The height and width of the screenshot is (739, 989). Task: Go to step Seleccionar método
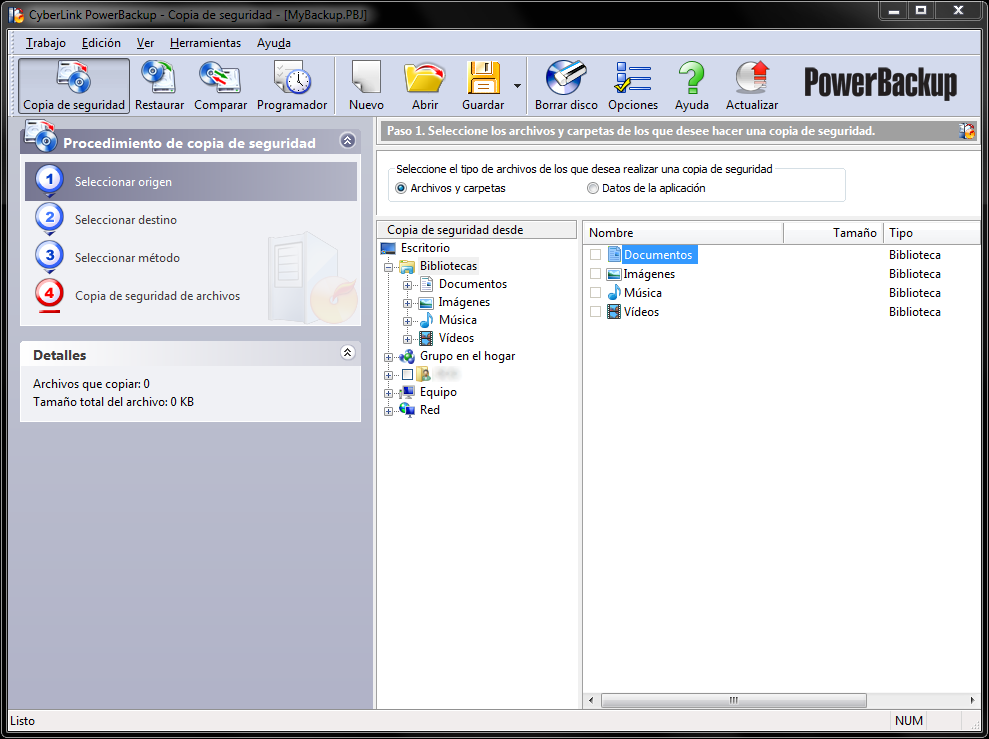click(x=127, y=258)
